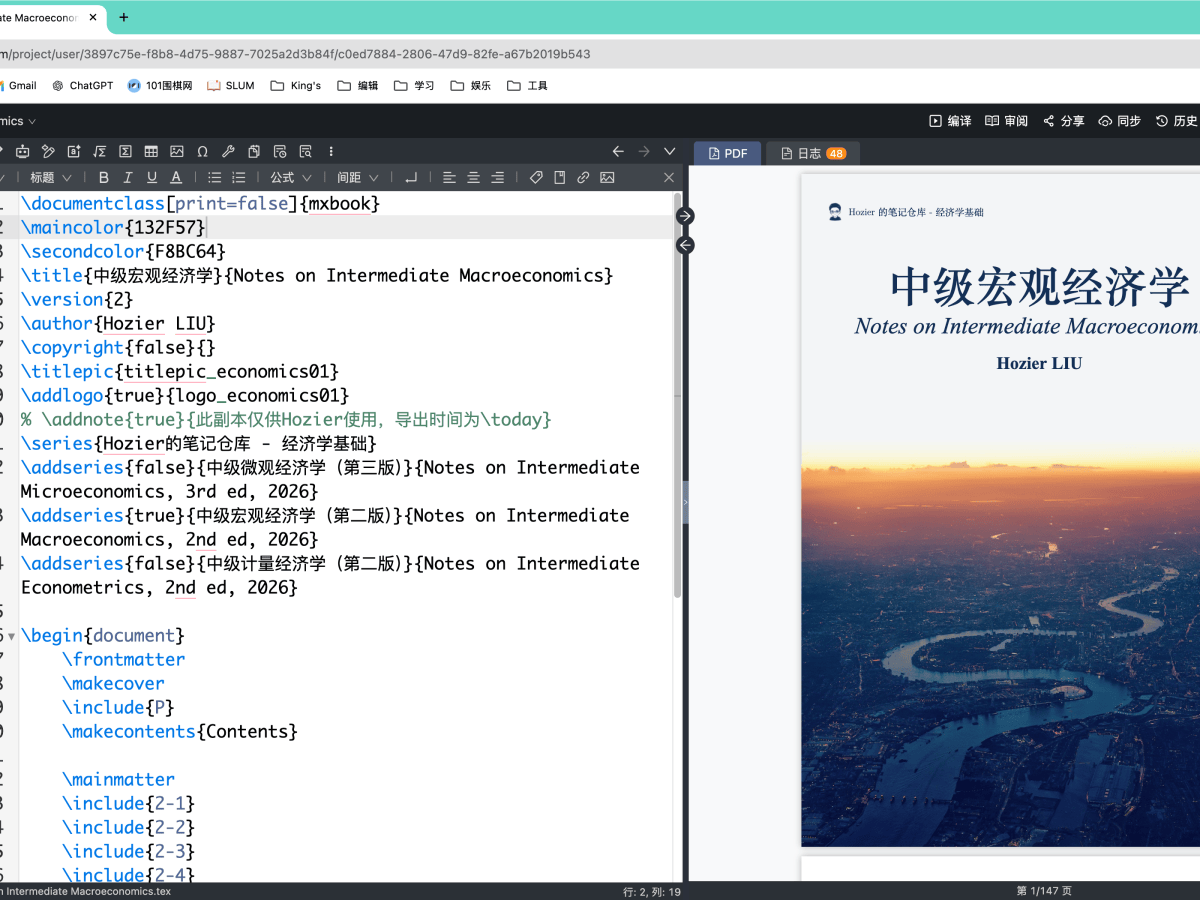Click the search-in-document icon
This screenshot has width=1200, height=900.
305,152
